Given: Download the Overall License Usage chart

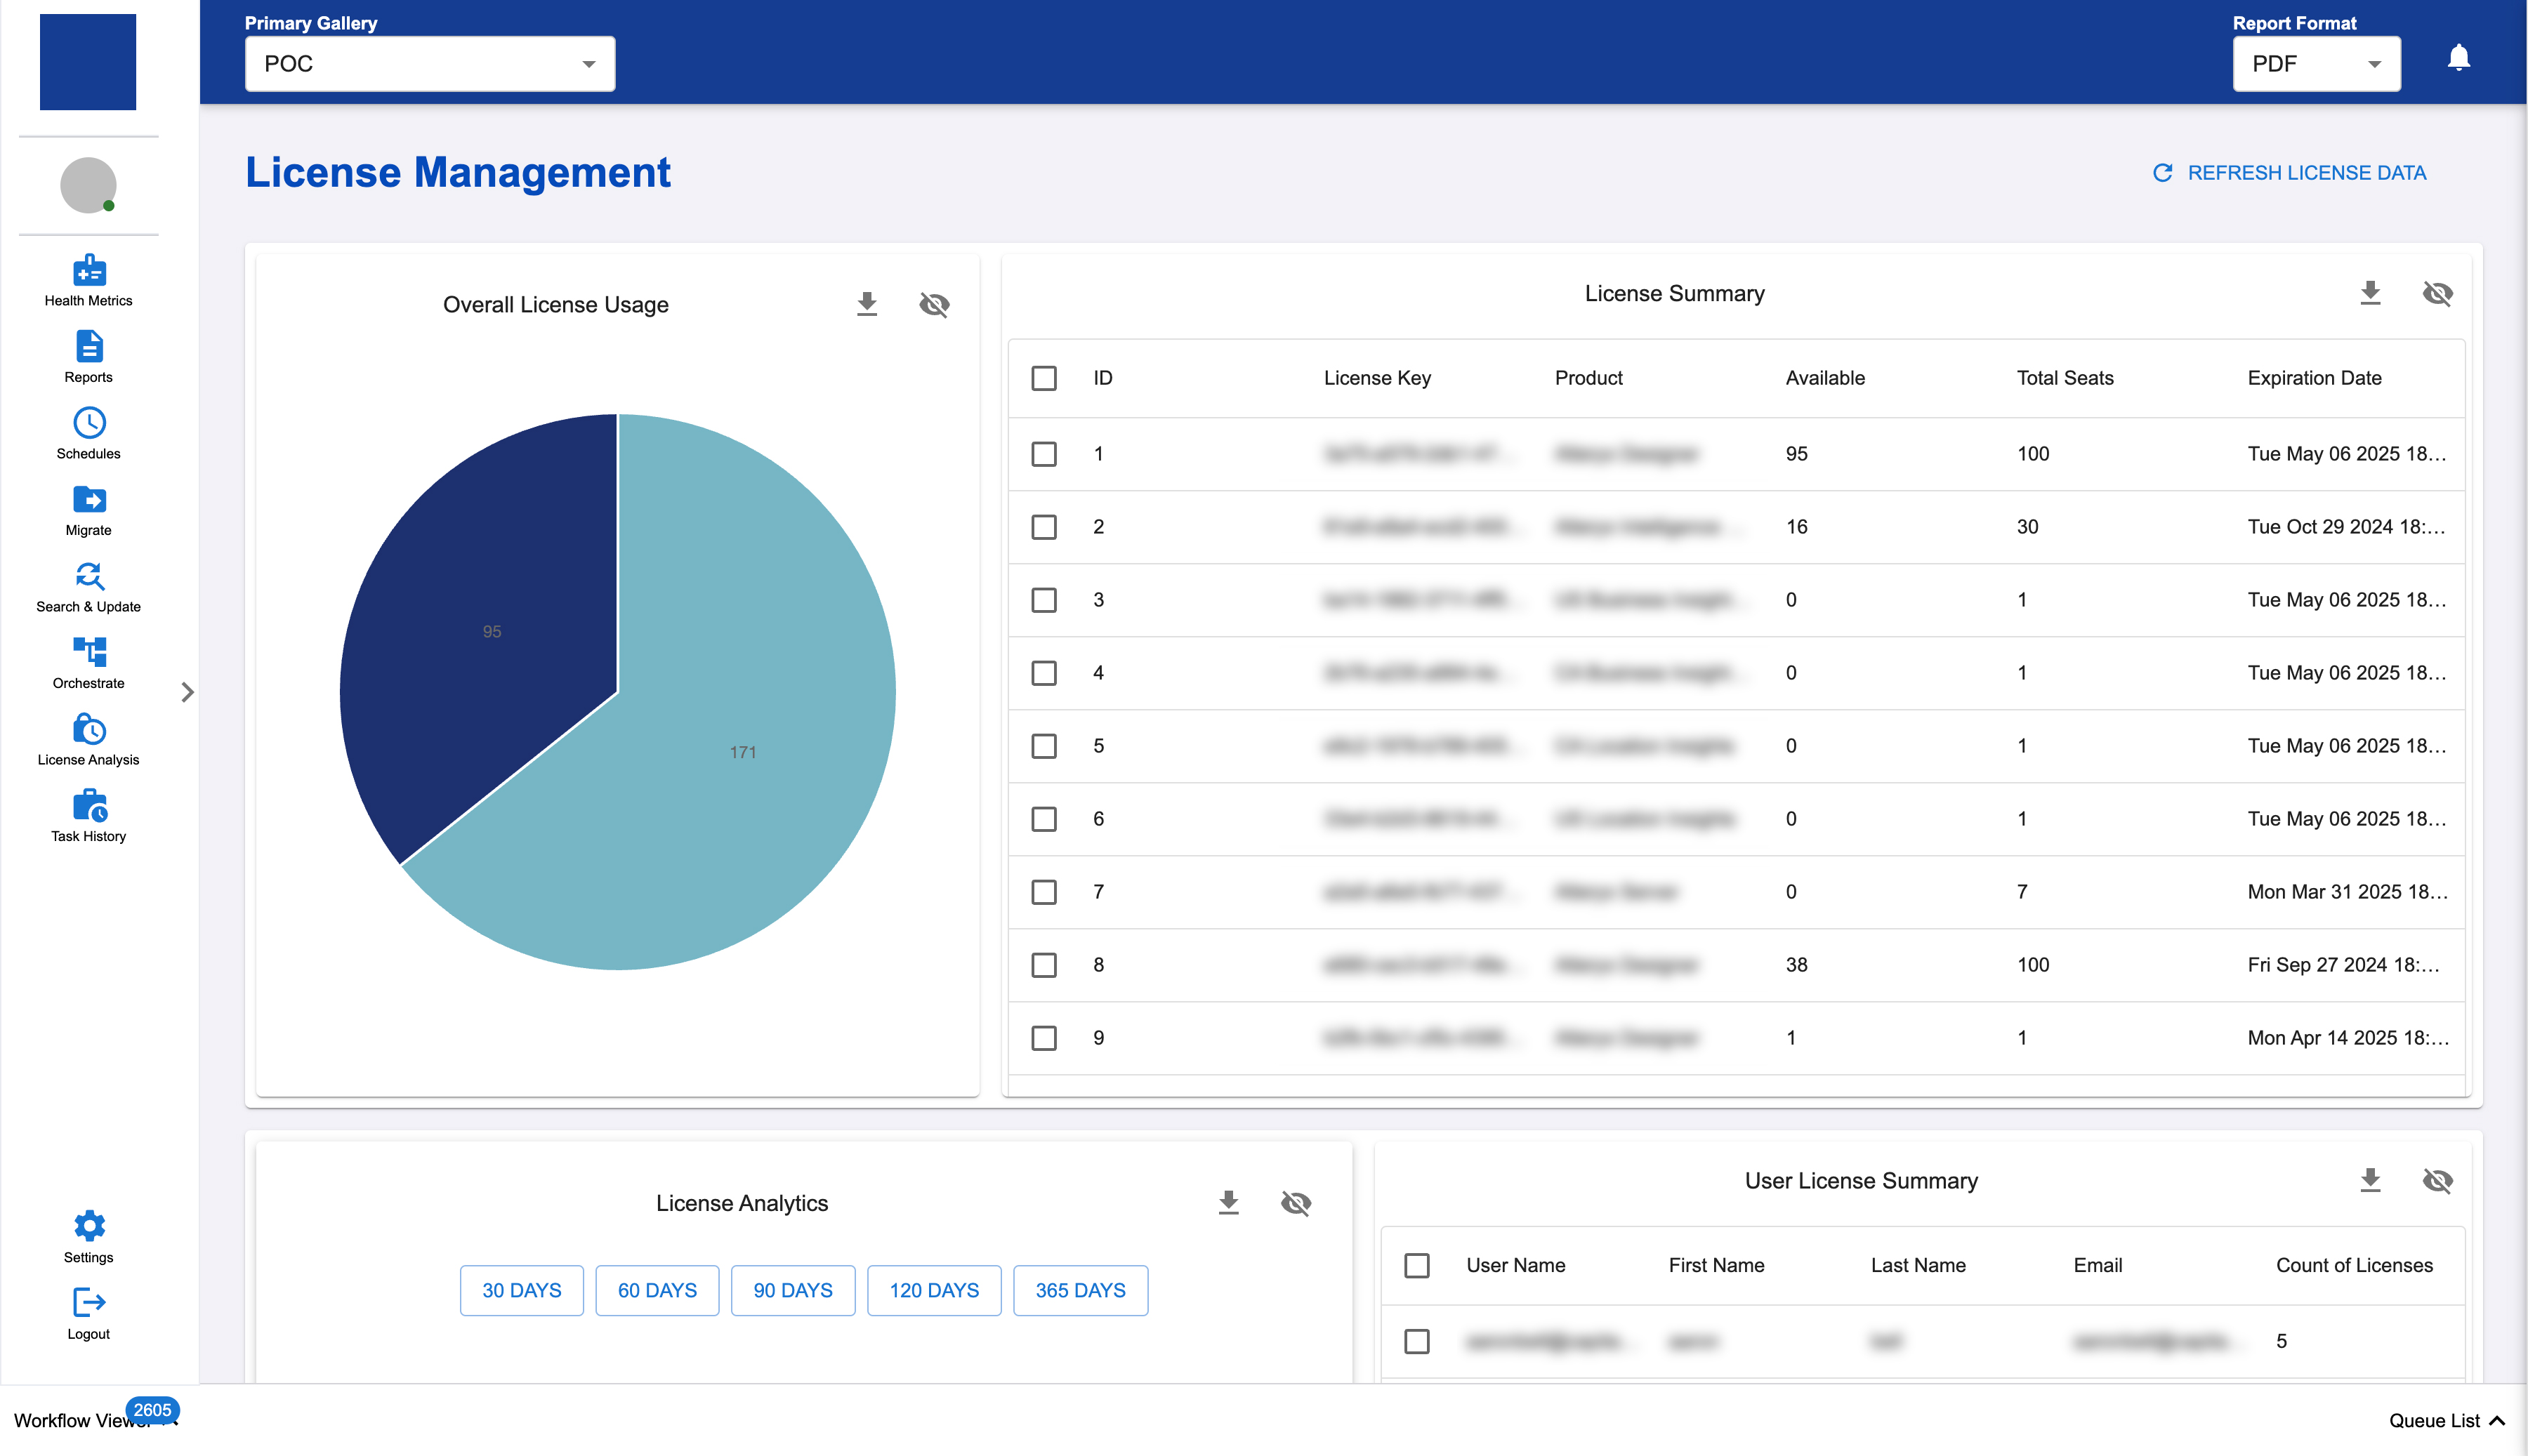Looking at the screenshot, I should tap(866, 304).
